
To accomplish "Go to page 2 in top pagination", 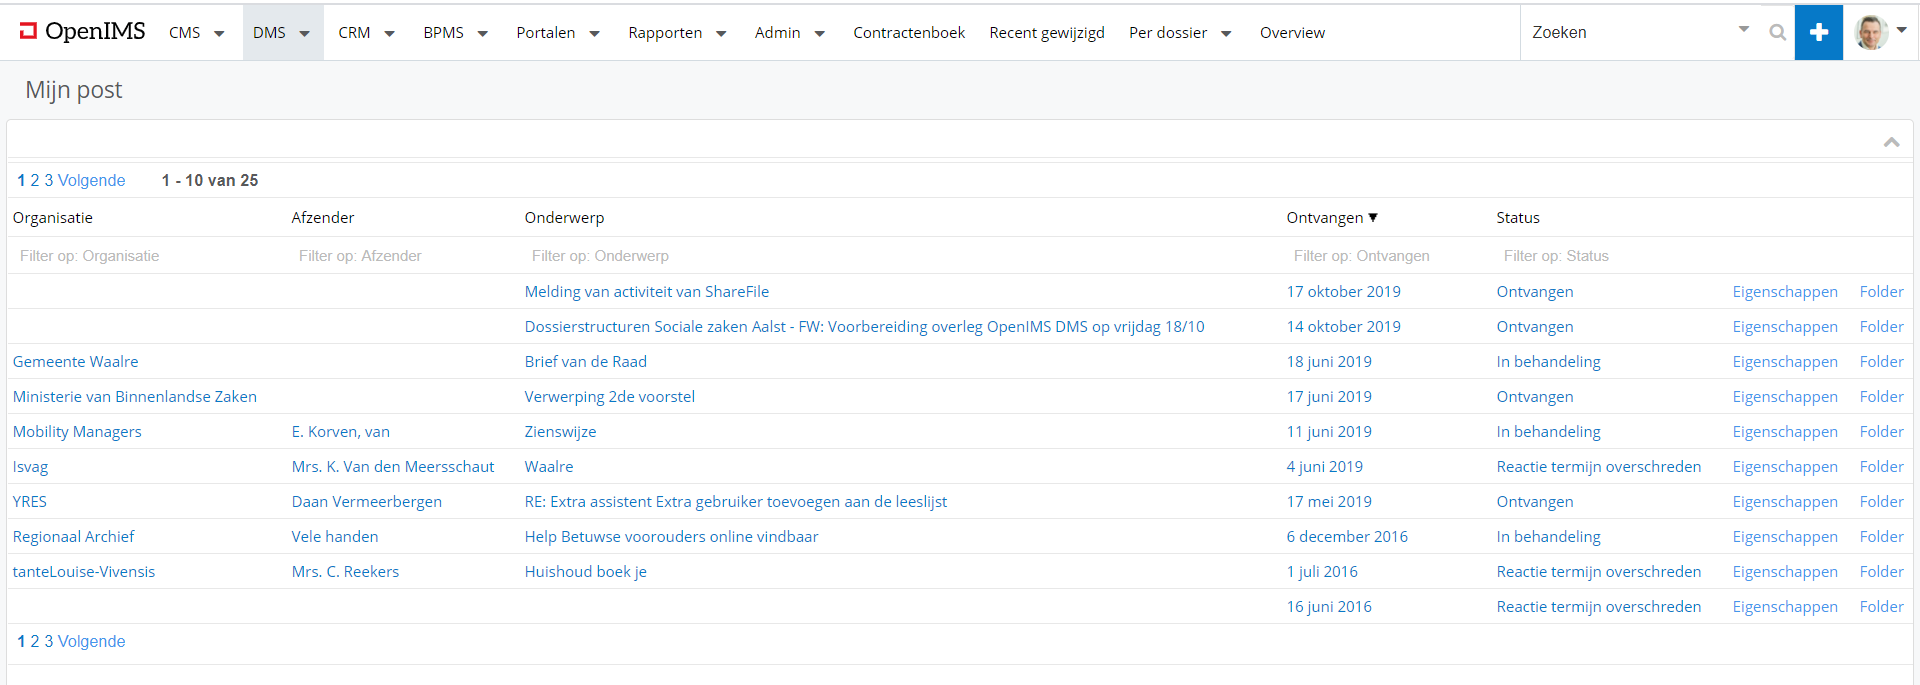I will [x=35, y=181].
